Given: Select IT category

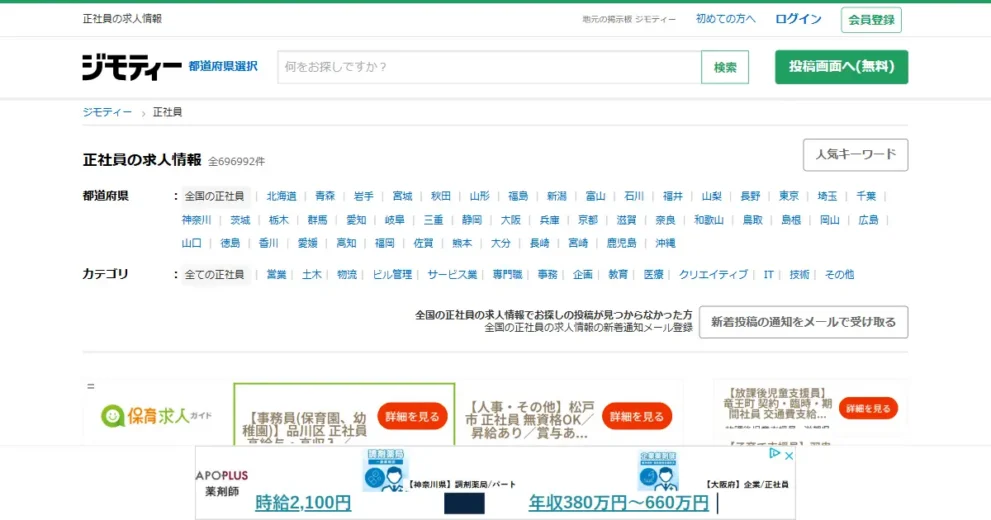Looking at the screenshot, I should pyautogui.click(x=769, y=275).
